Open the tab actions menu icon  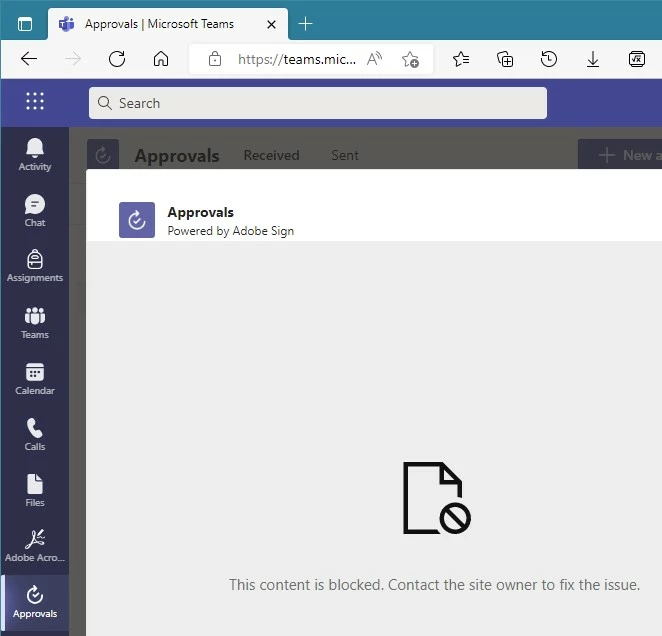click(25, 24)
